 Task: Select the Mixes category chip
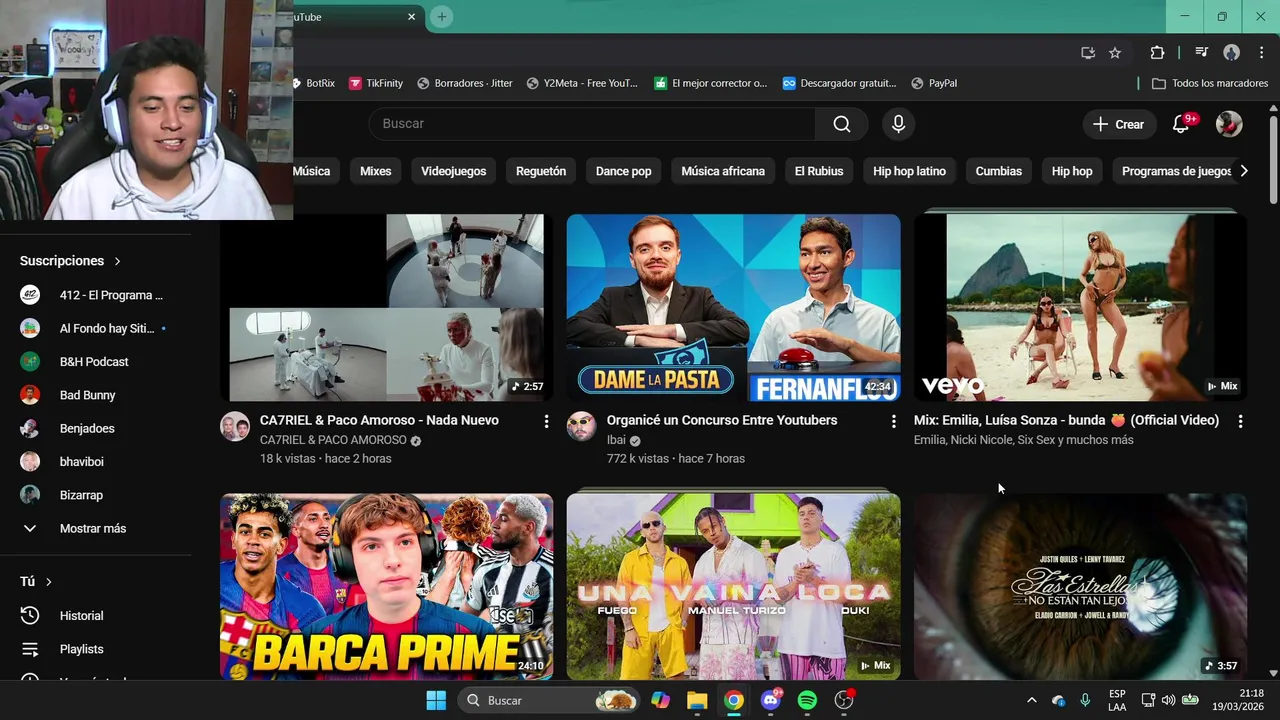[x=376, y=171]
